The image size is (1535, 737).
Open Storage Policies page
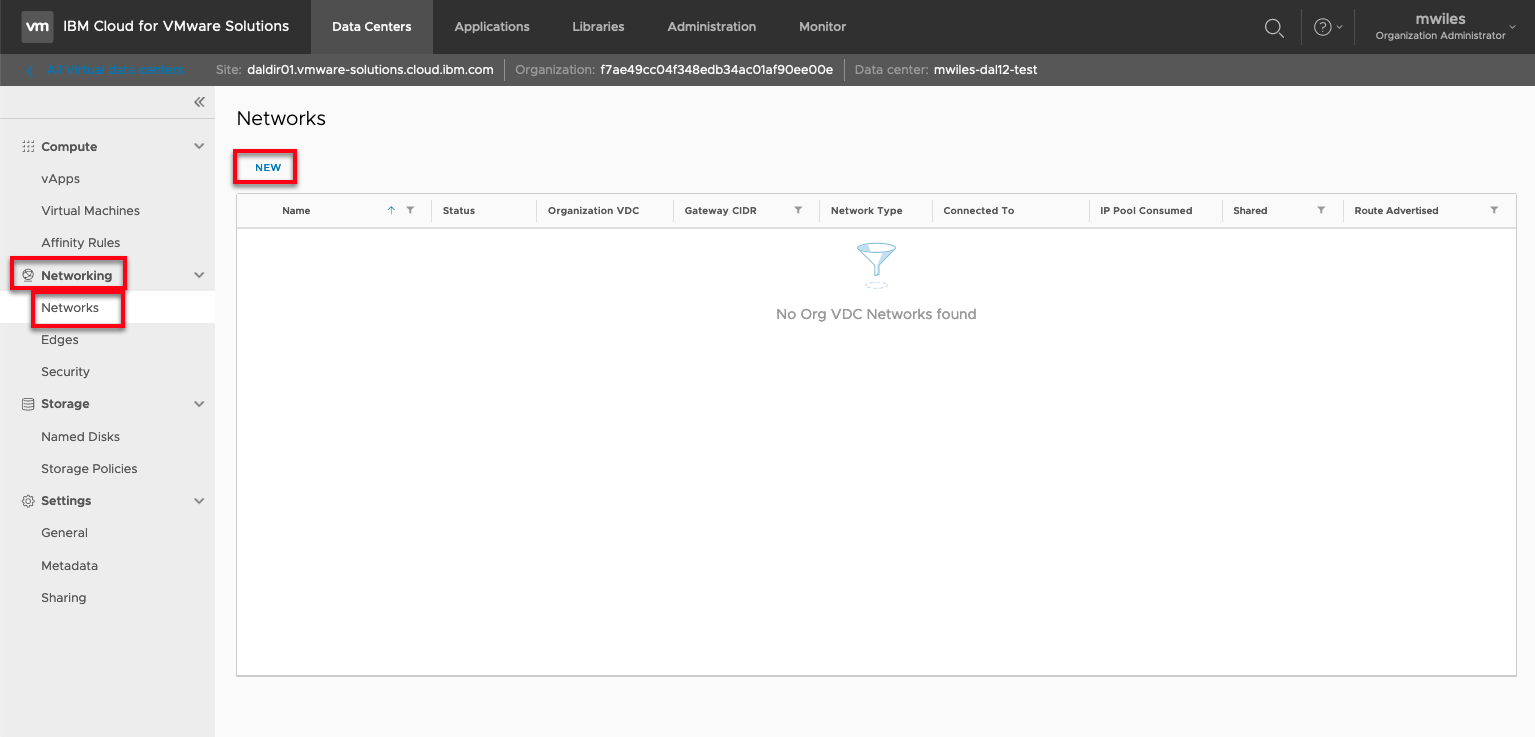click(89, 469)
